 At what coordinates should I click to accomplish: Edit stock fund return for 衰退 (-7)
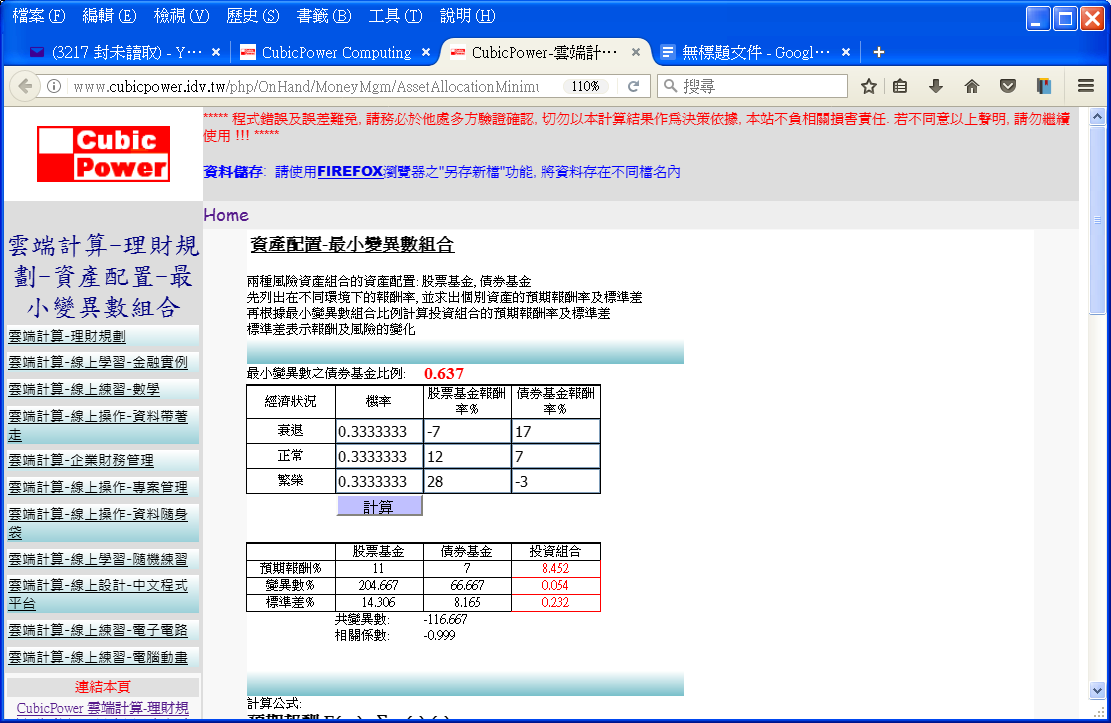(467, 431)
